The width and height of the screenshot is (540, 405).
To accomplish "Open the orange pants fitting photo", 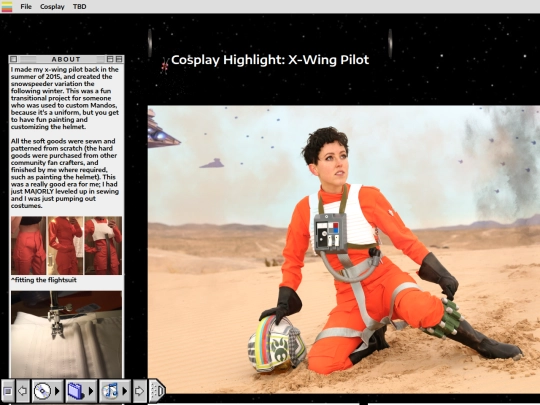I will coord(28,246).
